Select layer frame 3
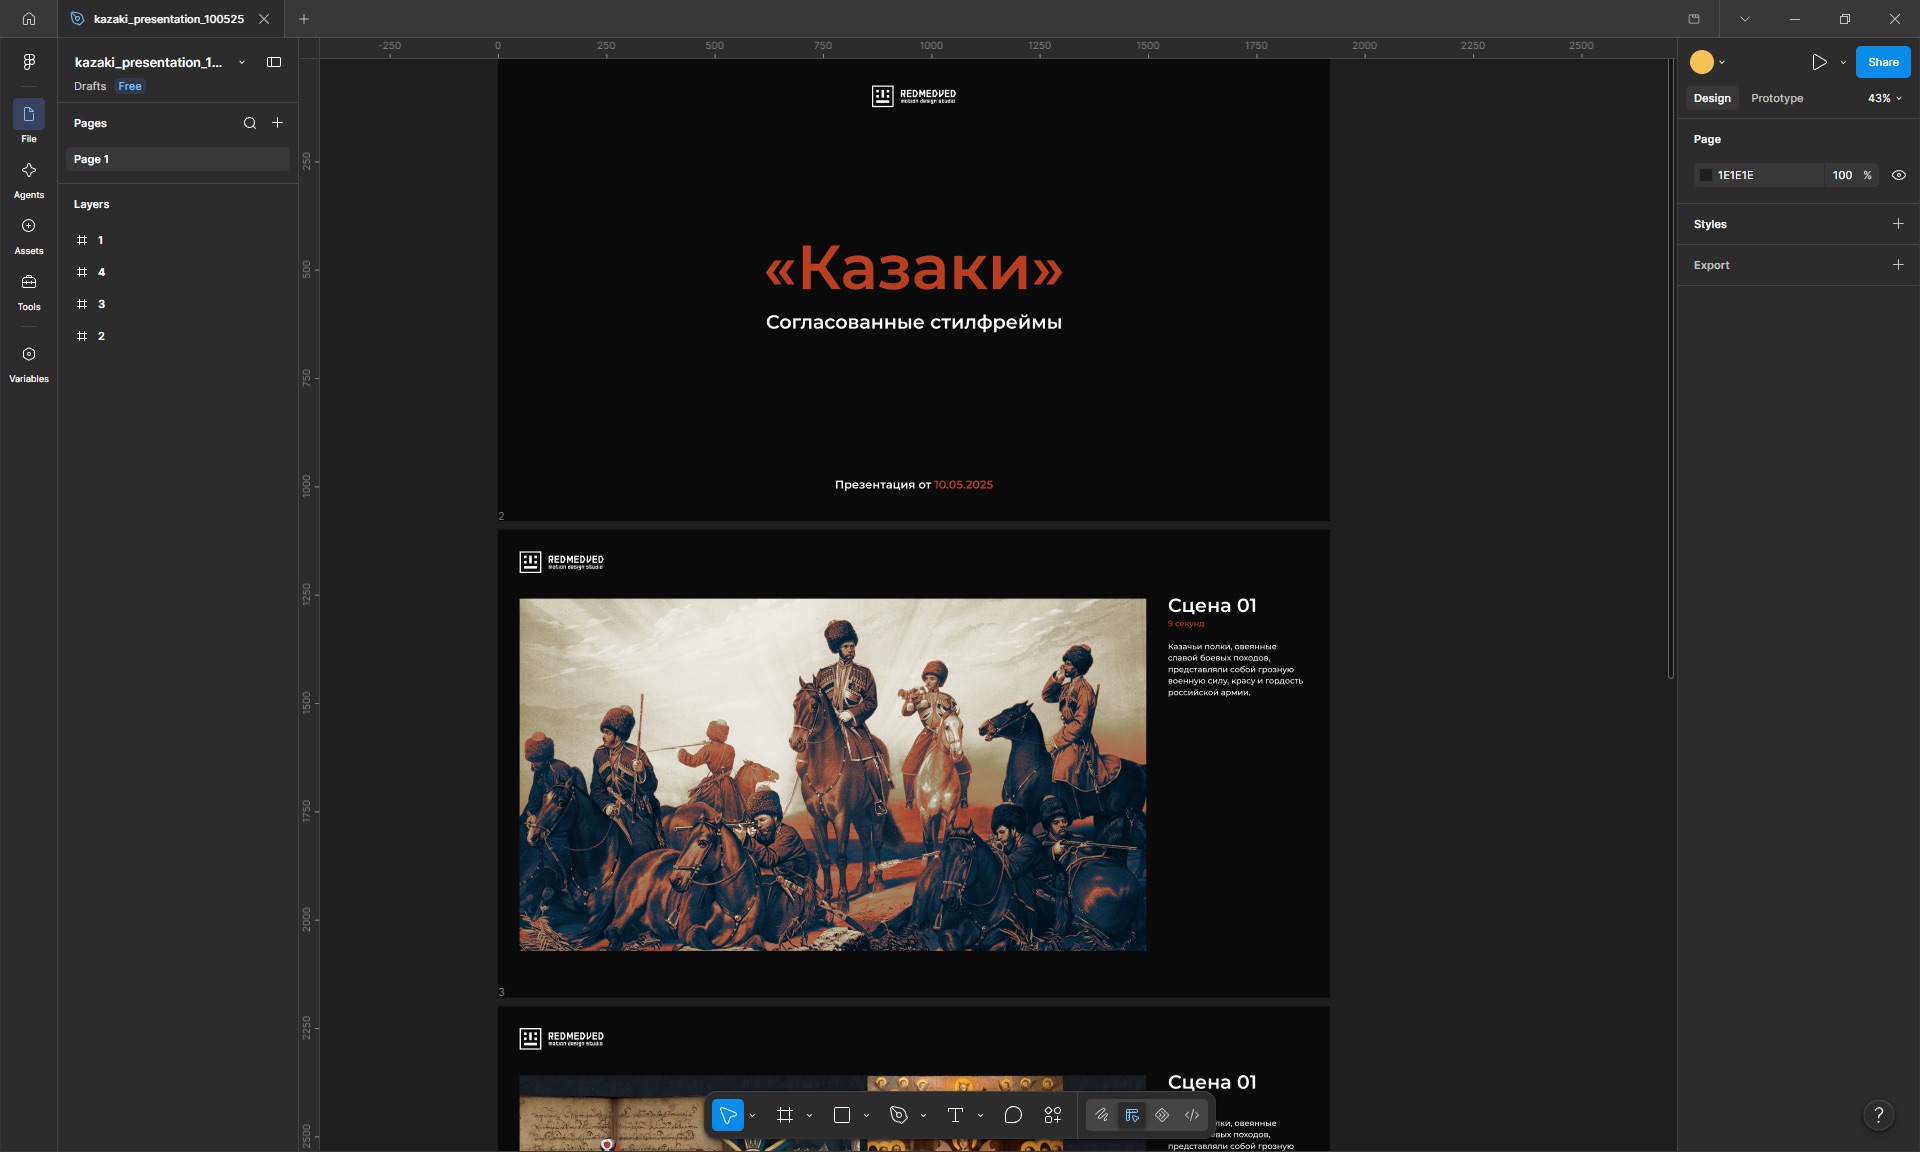This screenshot has height=1152, width=1920. [178, 304]
